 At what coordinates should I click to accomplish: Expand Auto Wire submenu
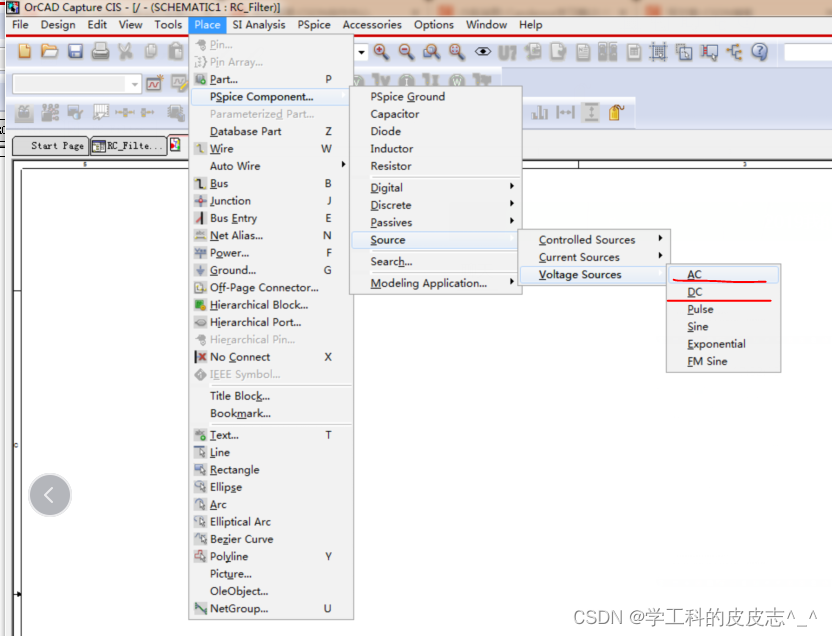(x=271, y=166)
